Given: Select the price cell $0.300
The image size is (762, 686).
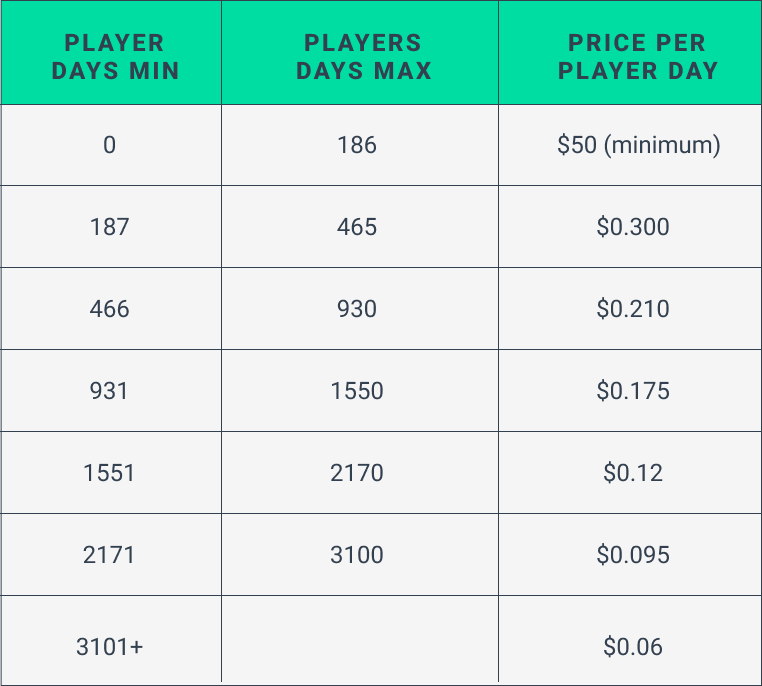Looking at the screenshot, I should pyautogui.click(x=630, y=226).
